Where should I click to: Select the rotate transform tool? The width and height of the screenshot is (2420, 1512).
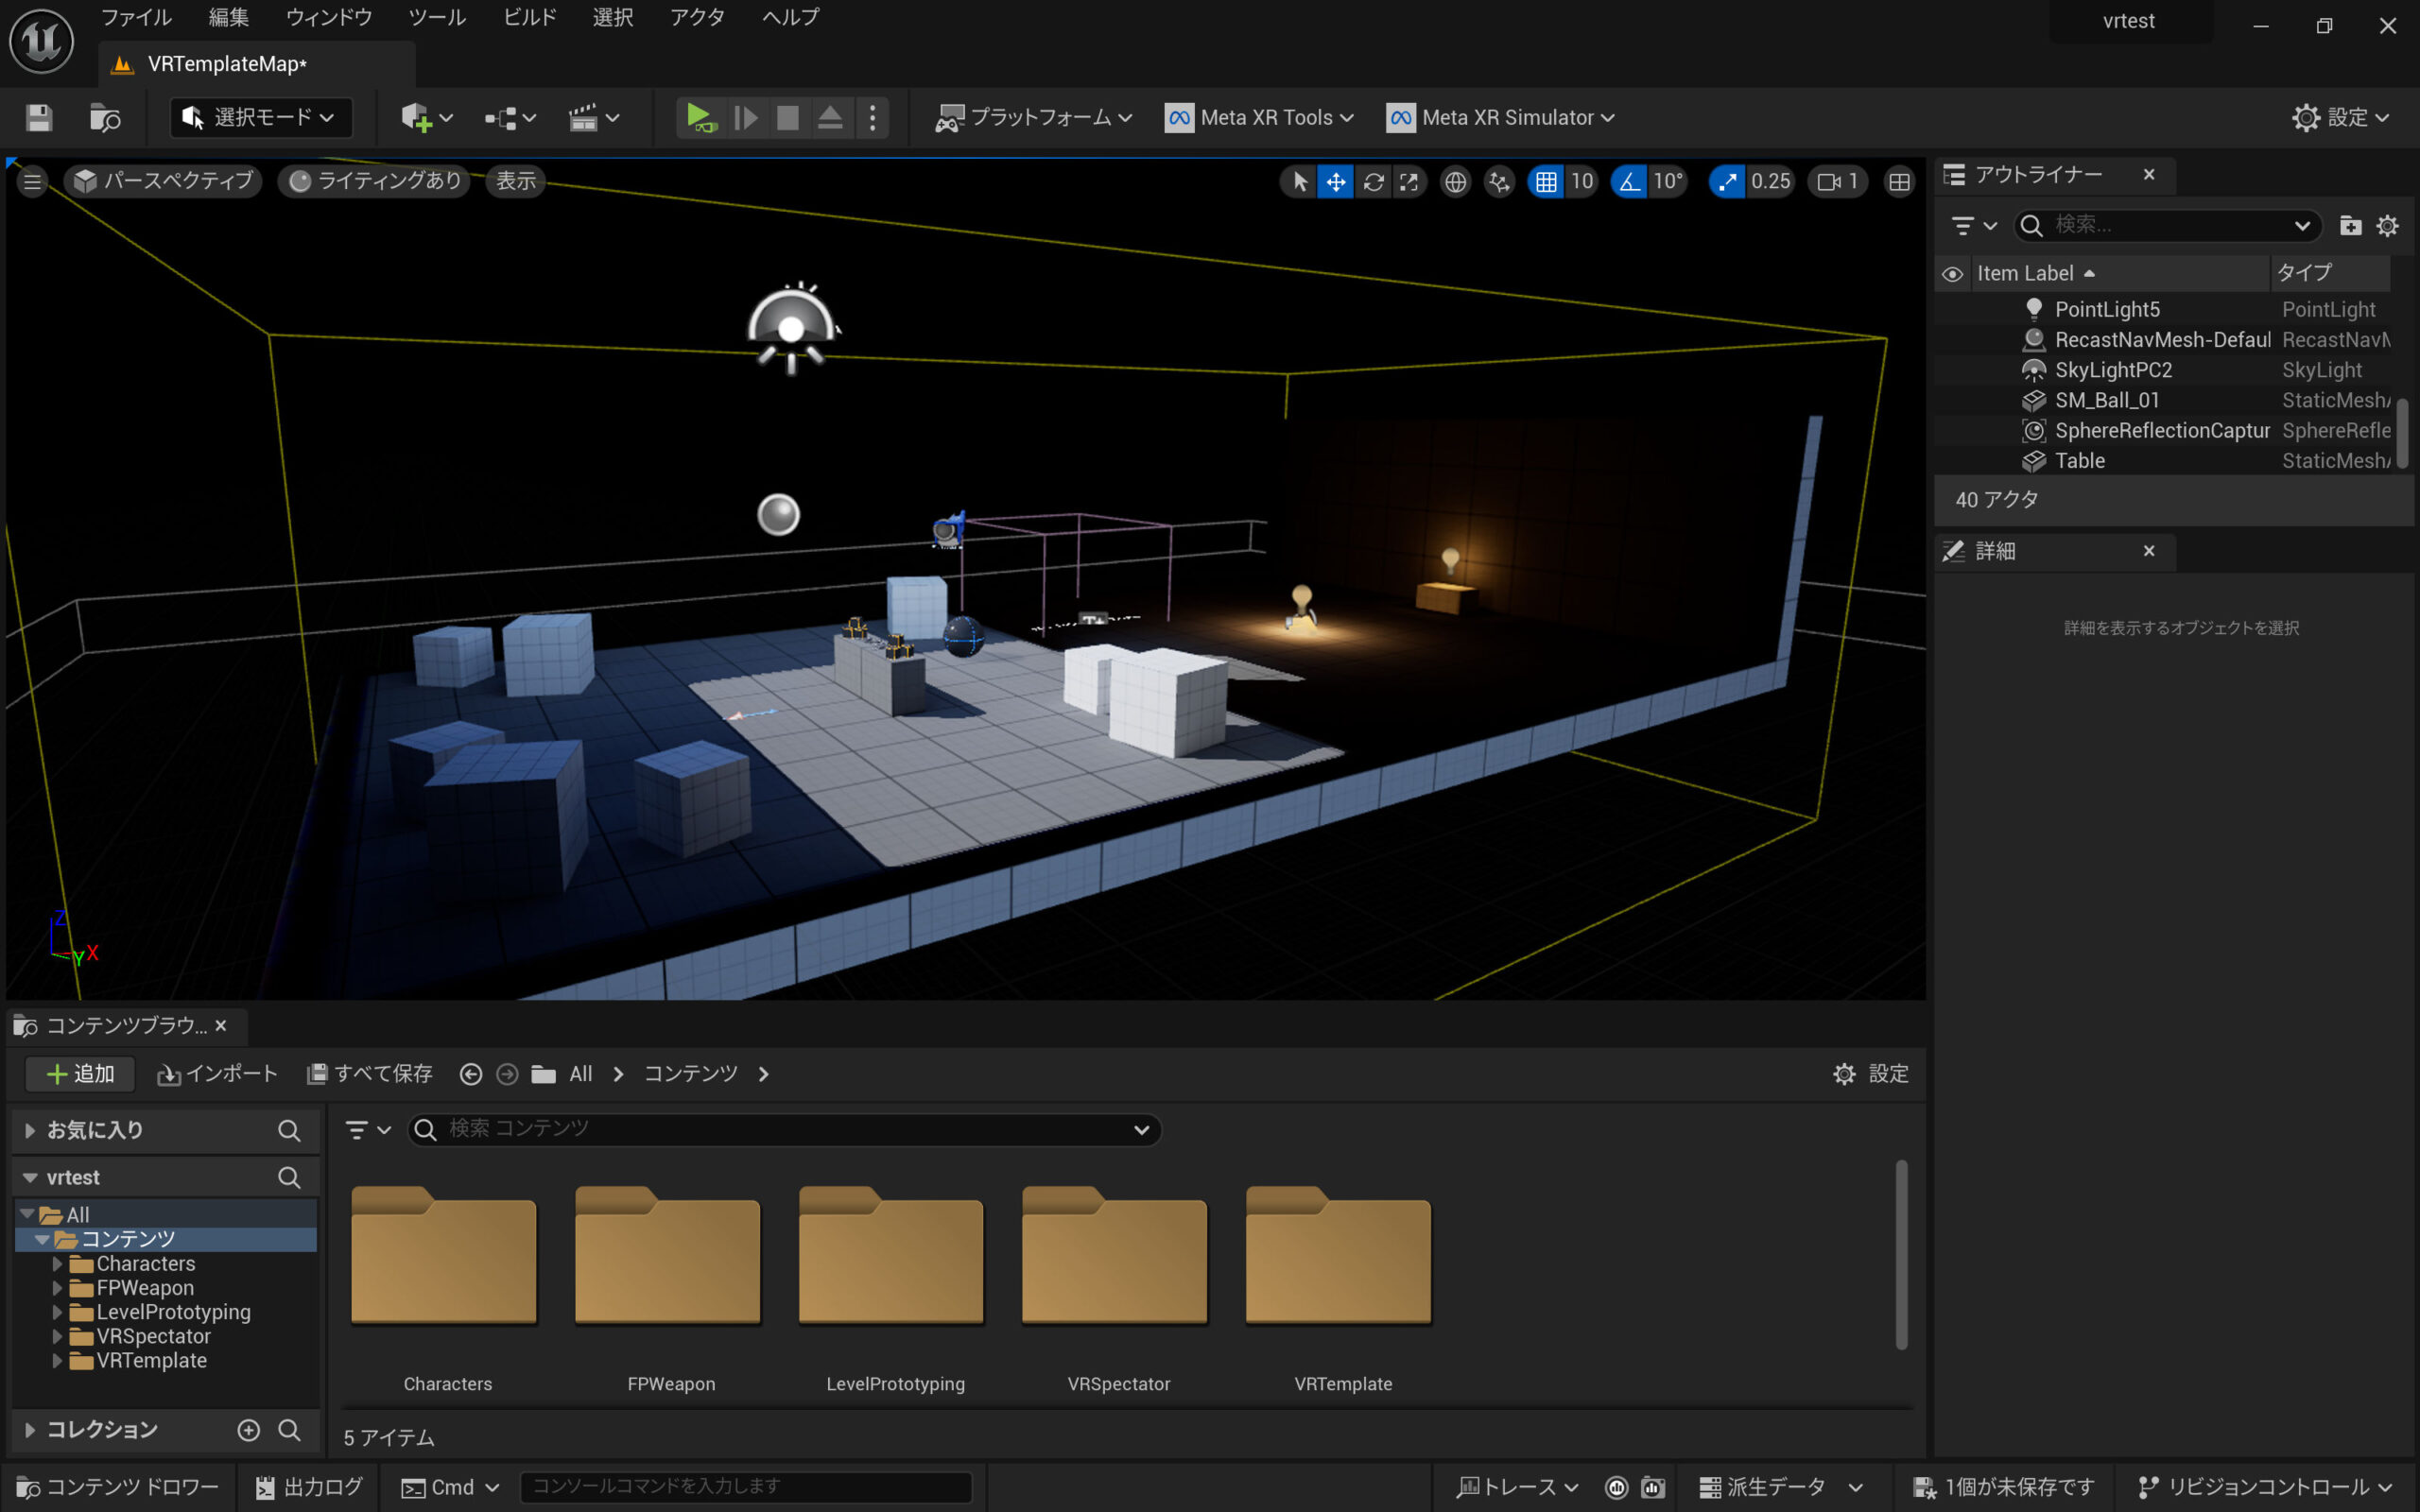tap(1373, 181)
